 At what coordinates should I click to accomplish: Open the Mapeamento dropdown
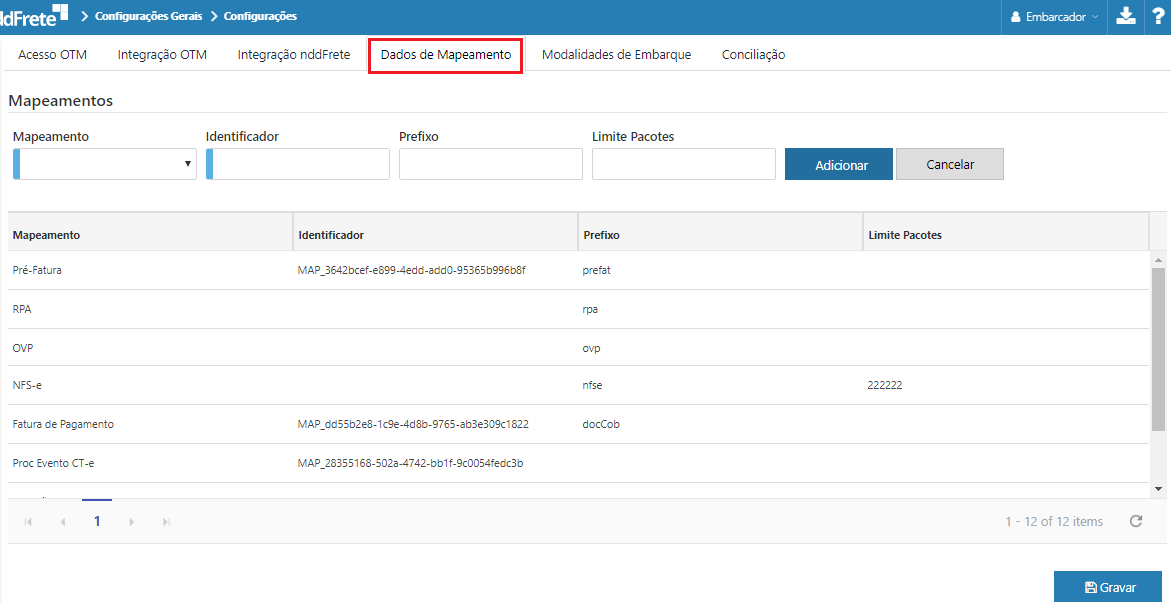point(105,164)
